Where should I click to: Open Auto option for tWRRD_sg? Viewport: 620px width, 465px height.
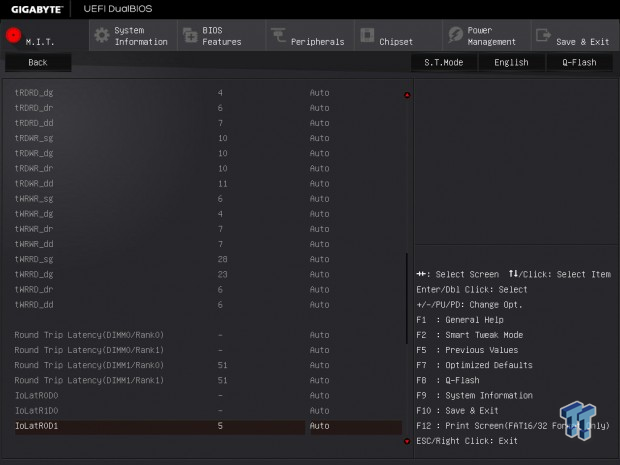(x=319, y=259)
